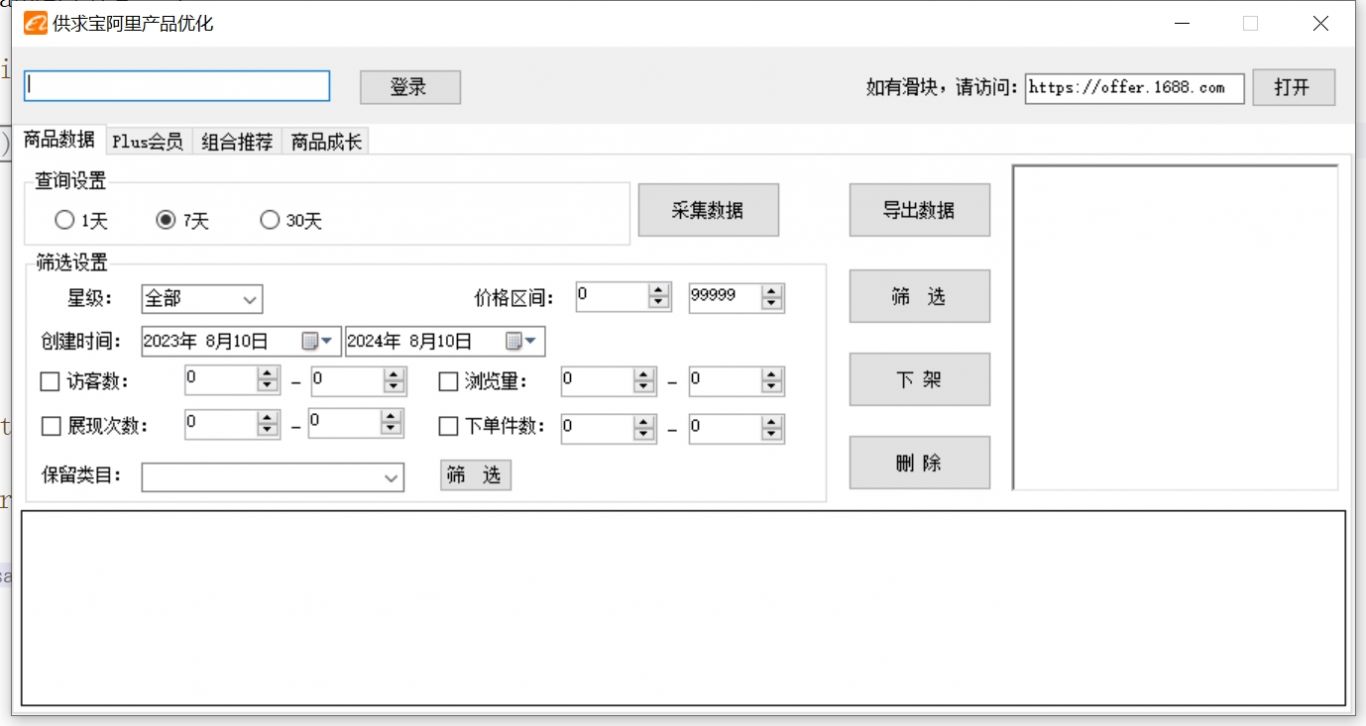Screen dimensions: 1366x726
Task: Click 浏览量 minimum spinner arrows
Action: click(645, 381)
